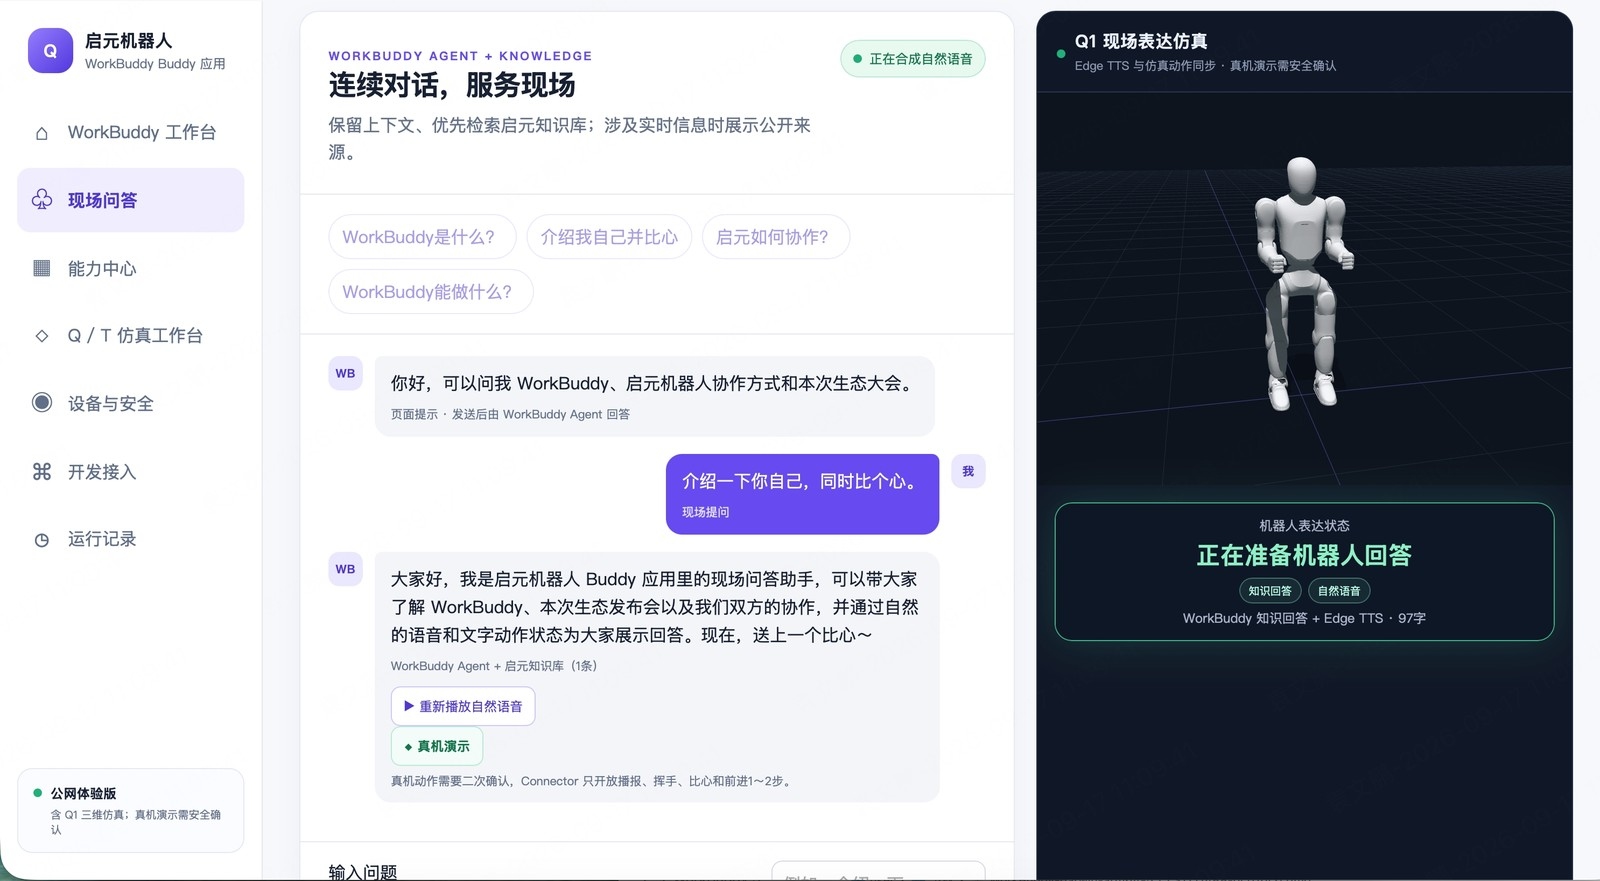Click the 连续对话,服务现场 heading

click(452, 85)
